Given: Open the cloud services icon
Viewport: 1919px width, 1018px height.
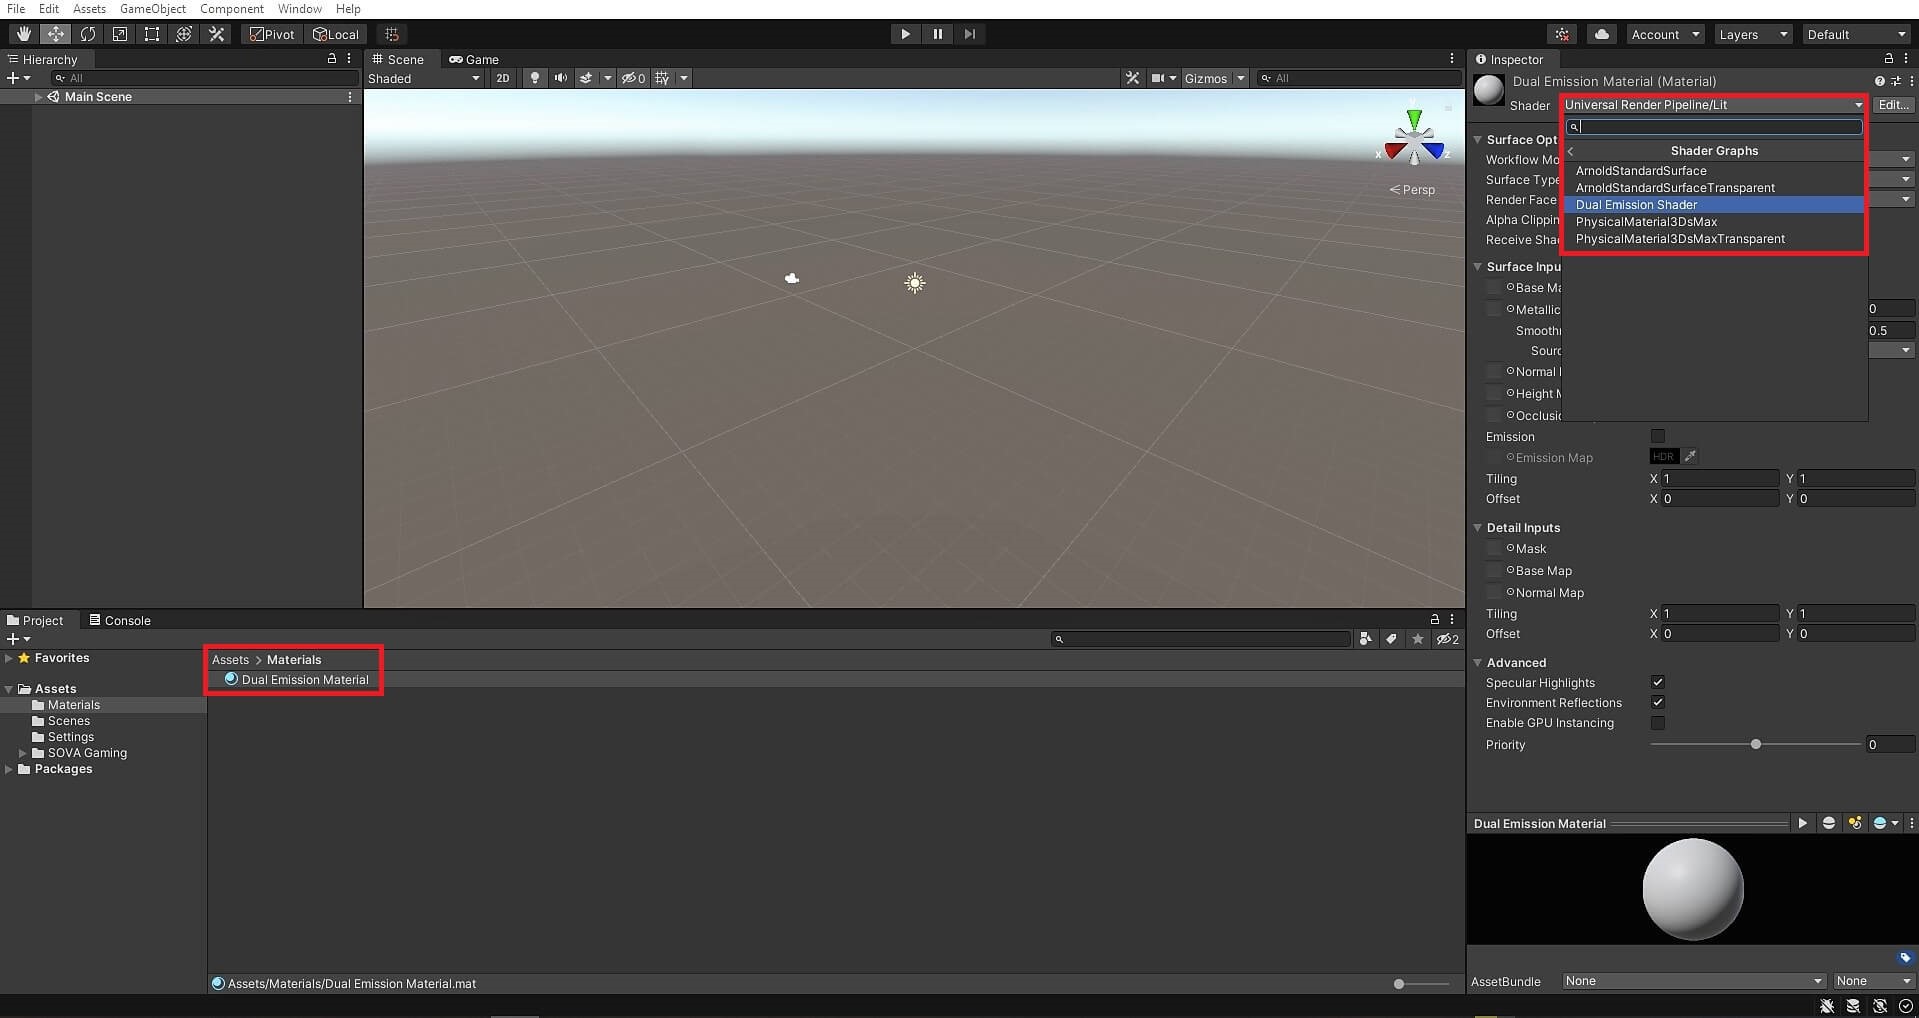Looking at the screenshot, I should 1601,34.
